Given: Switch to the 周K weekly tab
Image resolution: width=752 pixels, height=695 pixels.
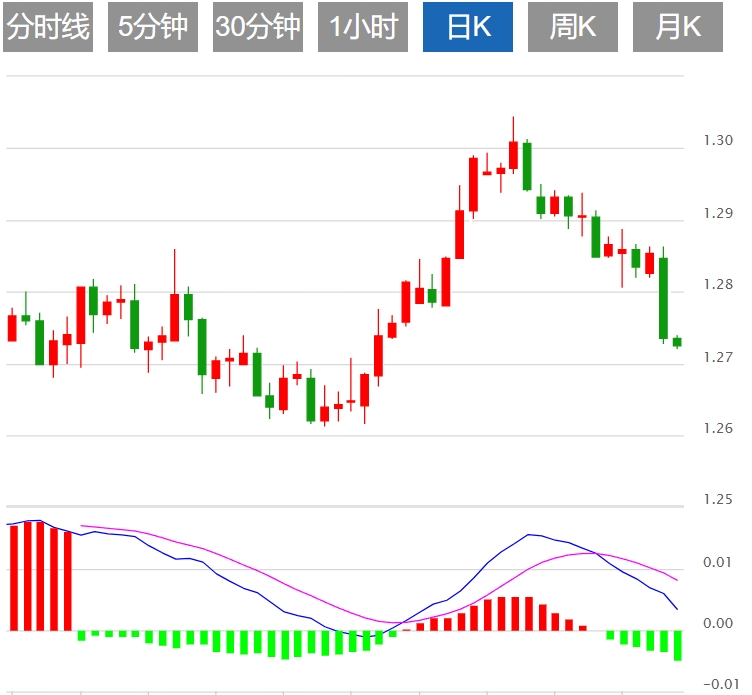Looking at the screenshot, I should click(573, 27).
